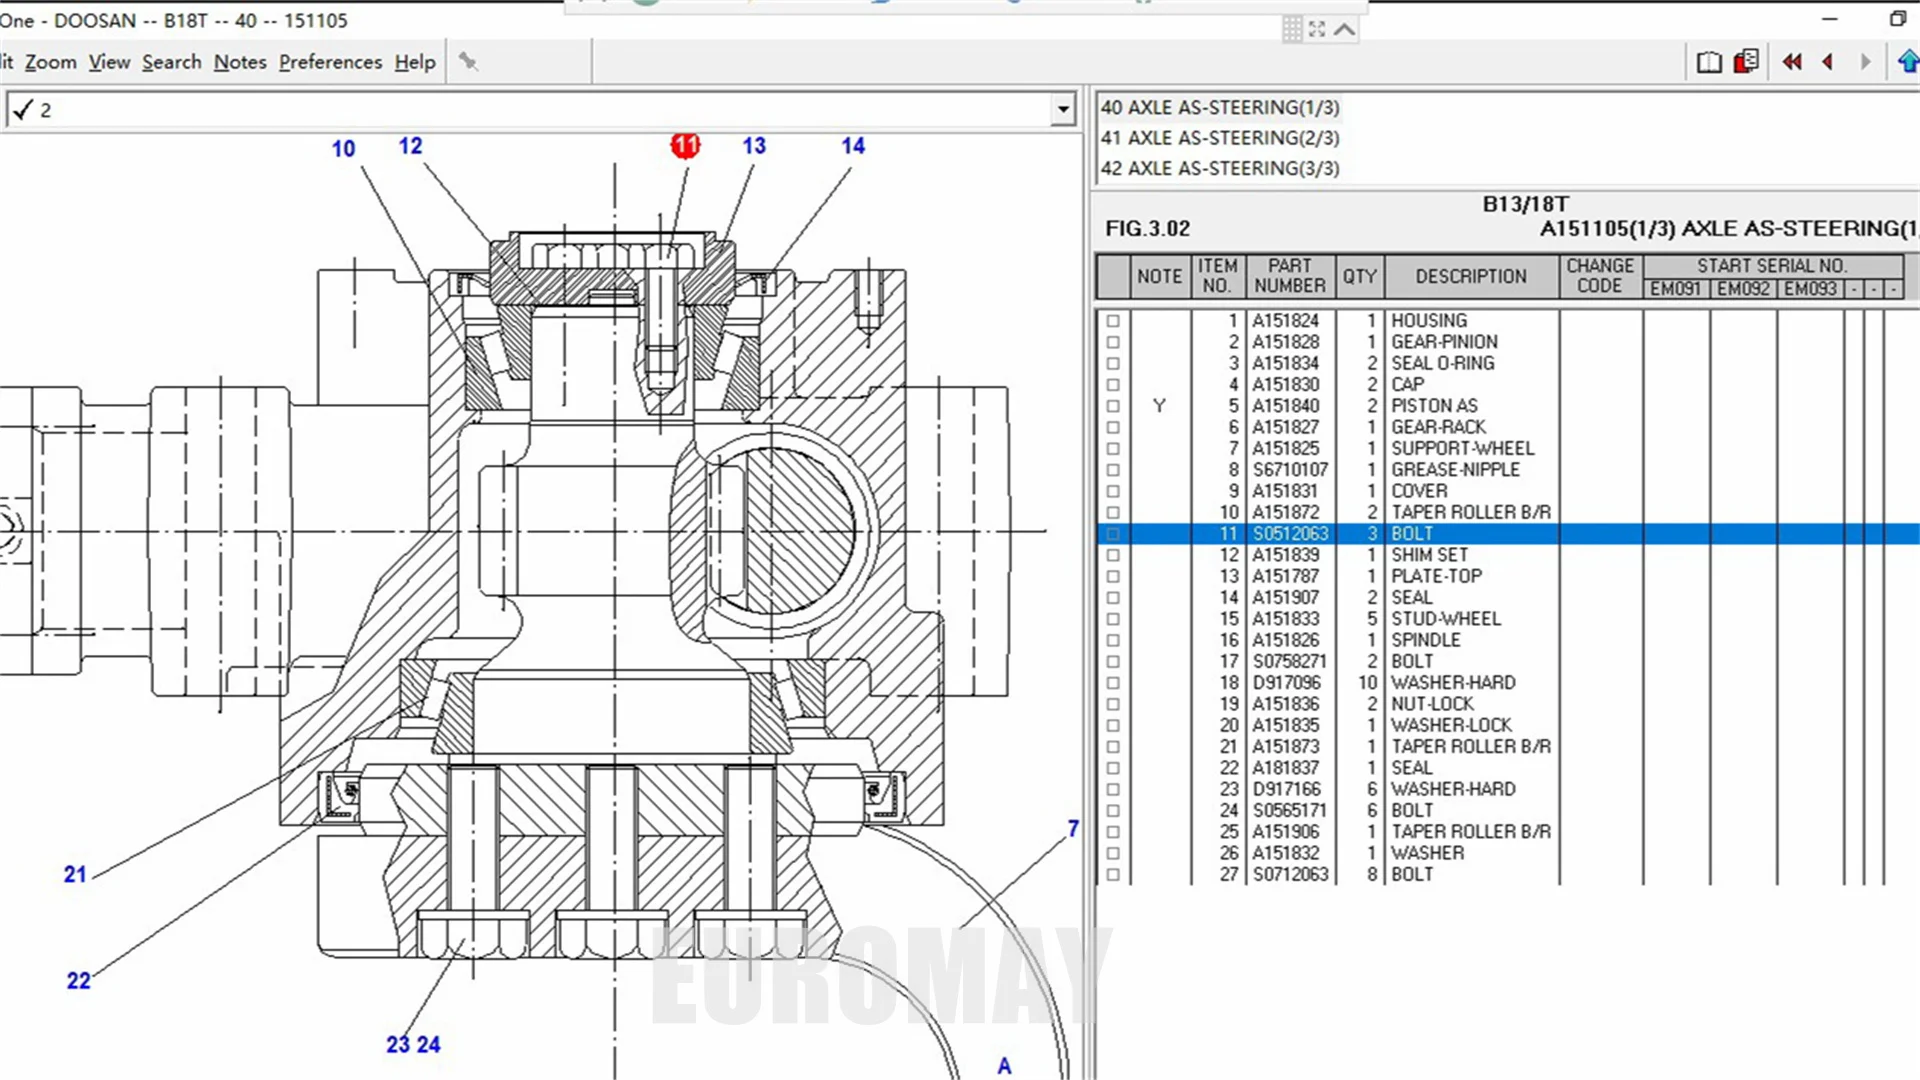The image size is (1920, 1080).
Task: Click the red double-arrow first page icon
Action: click(x=1791, y=62)
